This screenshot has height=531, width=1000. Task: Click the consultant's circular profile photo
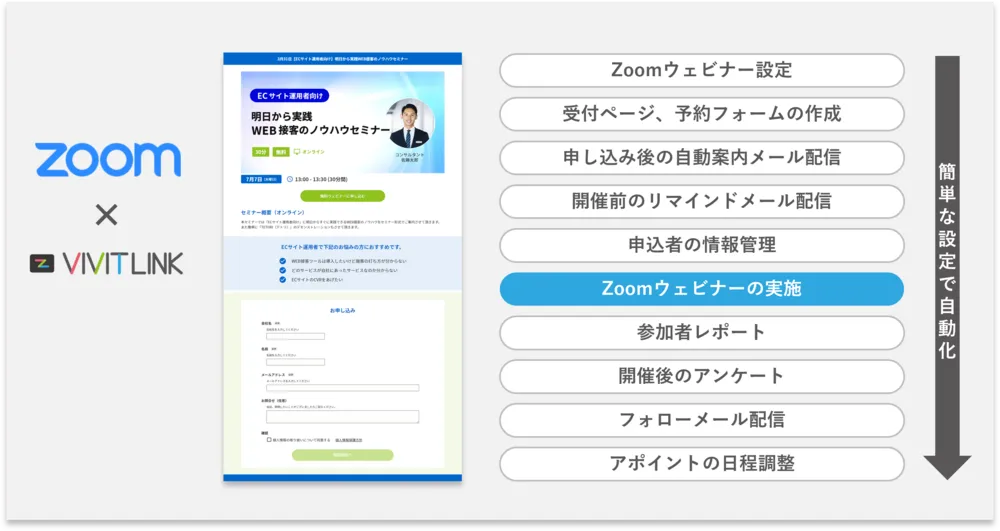click(410, 123)
